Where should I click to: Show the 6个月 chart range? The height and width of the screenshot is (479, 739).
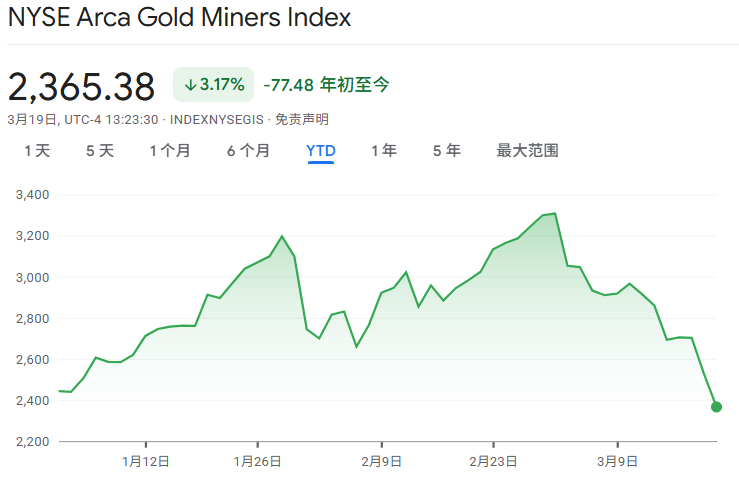248,151
